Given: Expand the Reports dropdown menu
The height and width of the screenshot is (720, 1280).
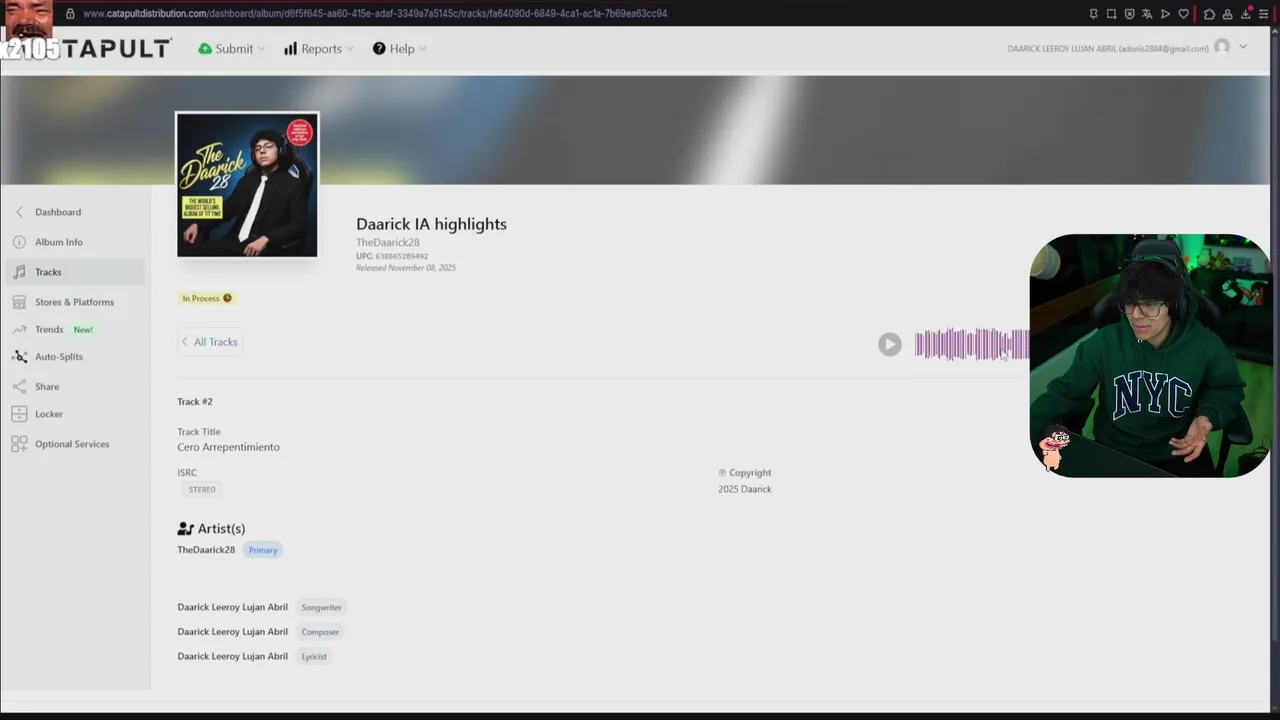Looking at the screenshot, I should 319,49.
